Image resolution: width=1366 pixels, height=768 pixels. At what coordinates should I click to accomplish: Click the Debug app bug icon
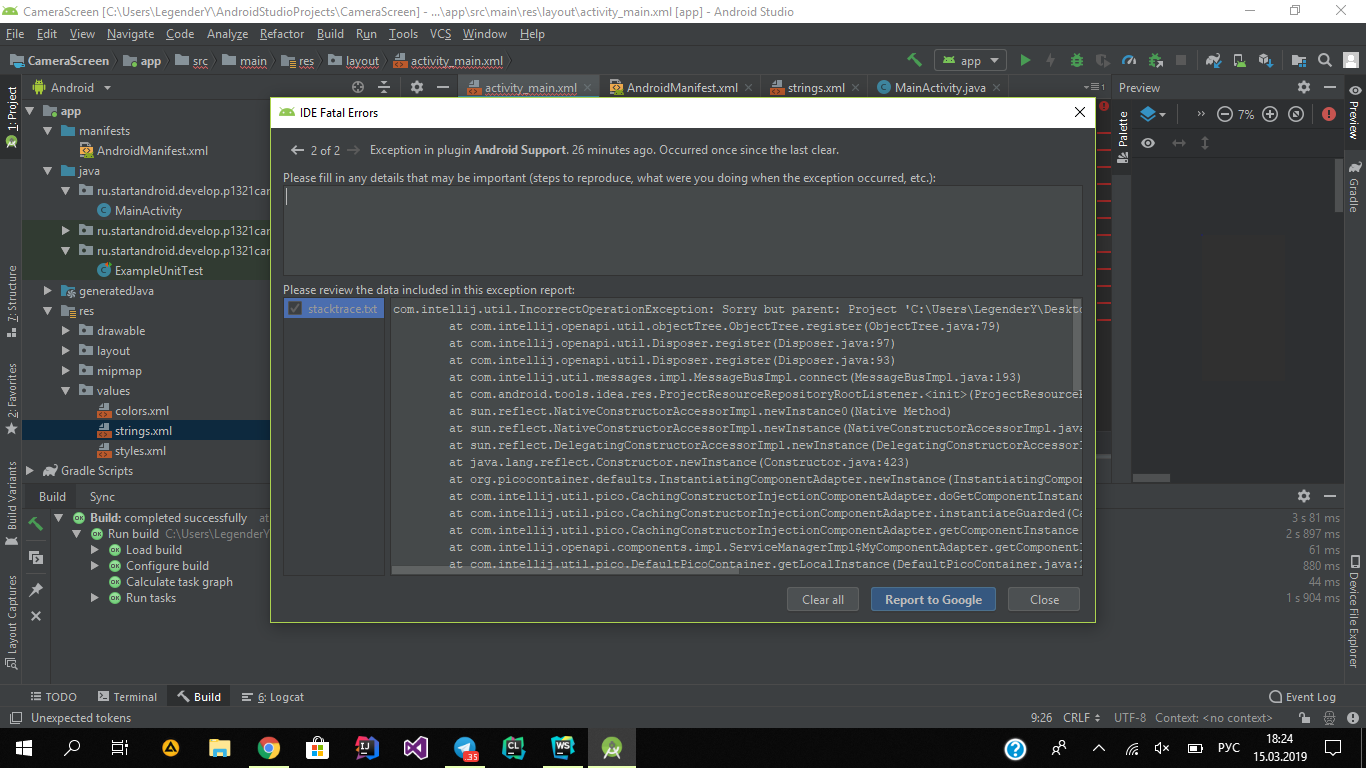tap(1077, 60)
